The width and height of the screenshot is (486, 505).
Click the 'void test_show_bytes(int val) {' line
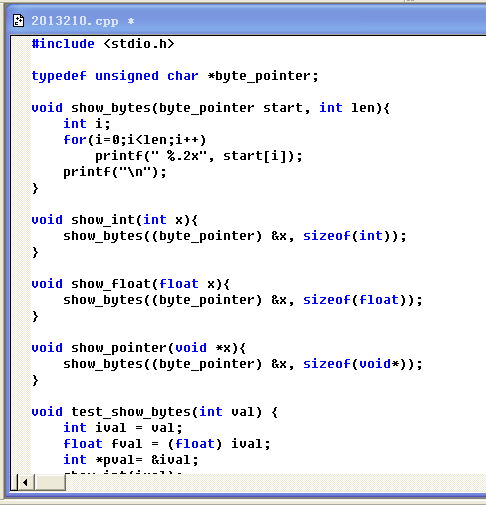[155, 412]
